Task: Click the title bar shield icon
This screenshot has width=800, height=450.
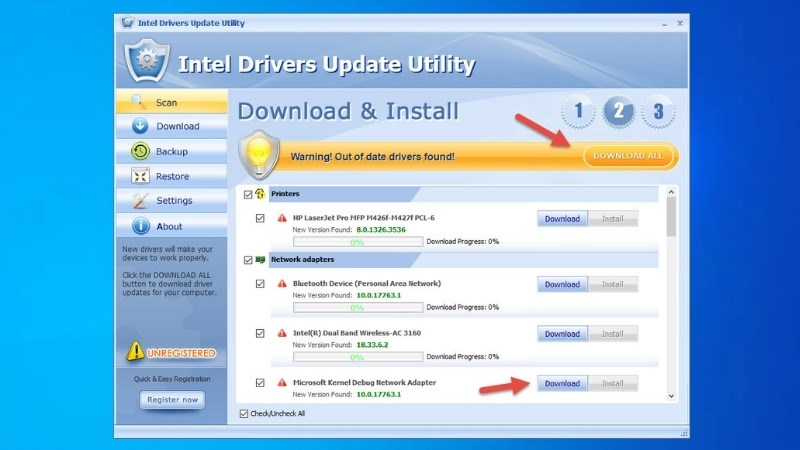Action: [x=128, y=22]
